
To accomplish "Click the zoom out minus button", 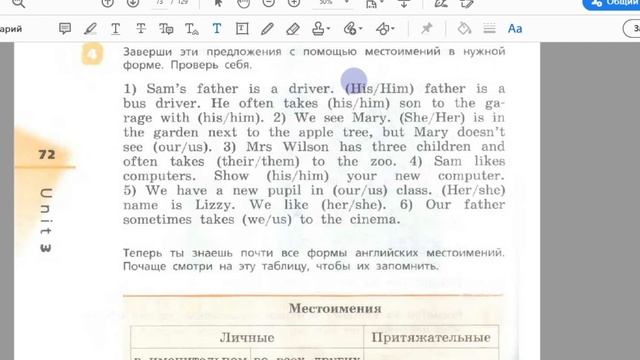I will 268,3.
